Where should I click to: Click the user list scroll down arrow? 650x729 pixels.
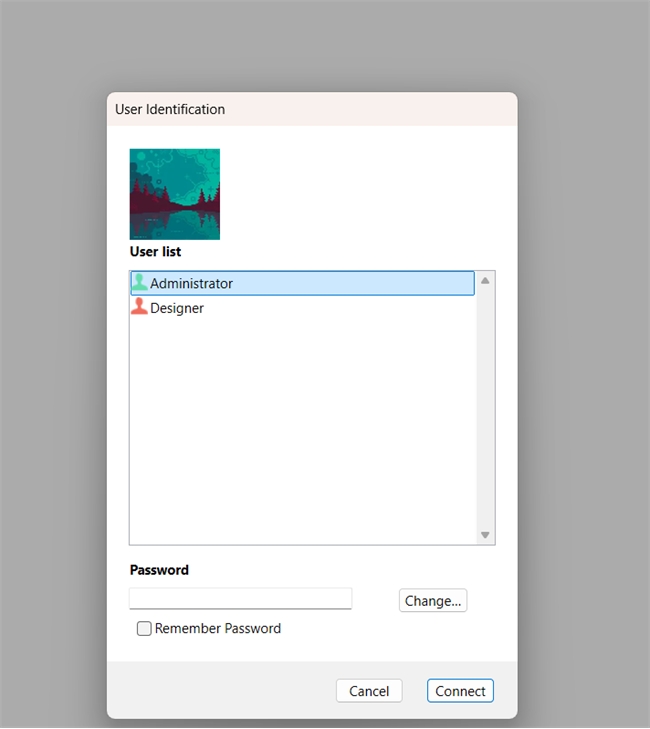click(485, 535)
